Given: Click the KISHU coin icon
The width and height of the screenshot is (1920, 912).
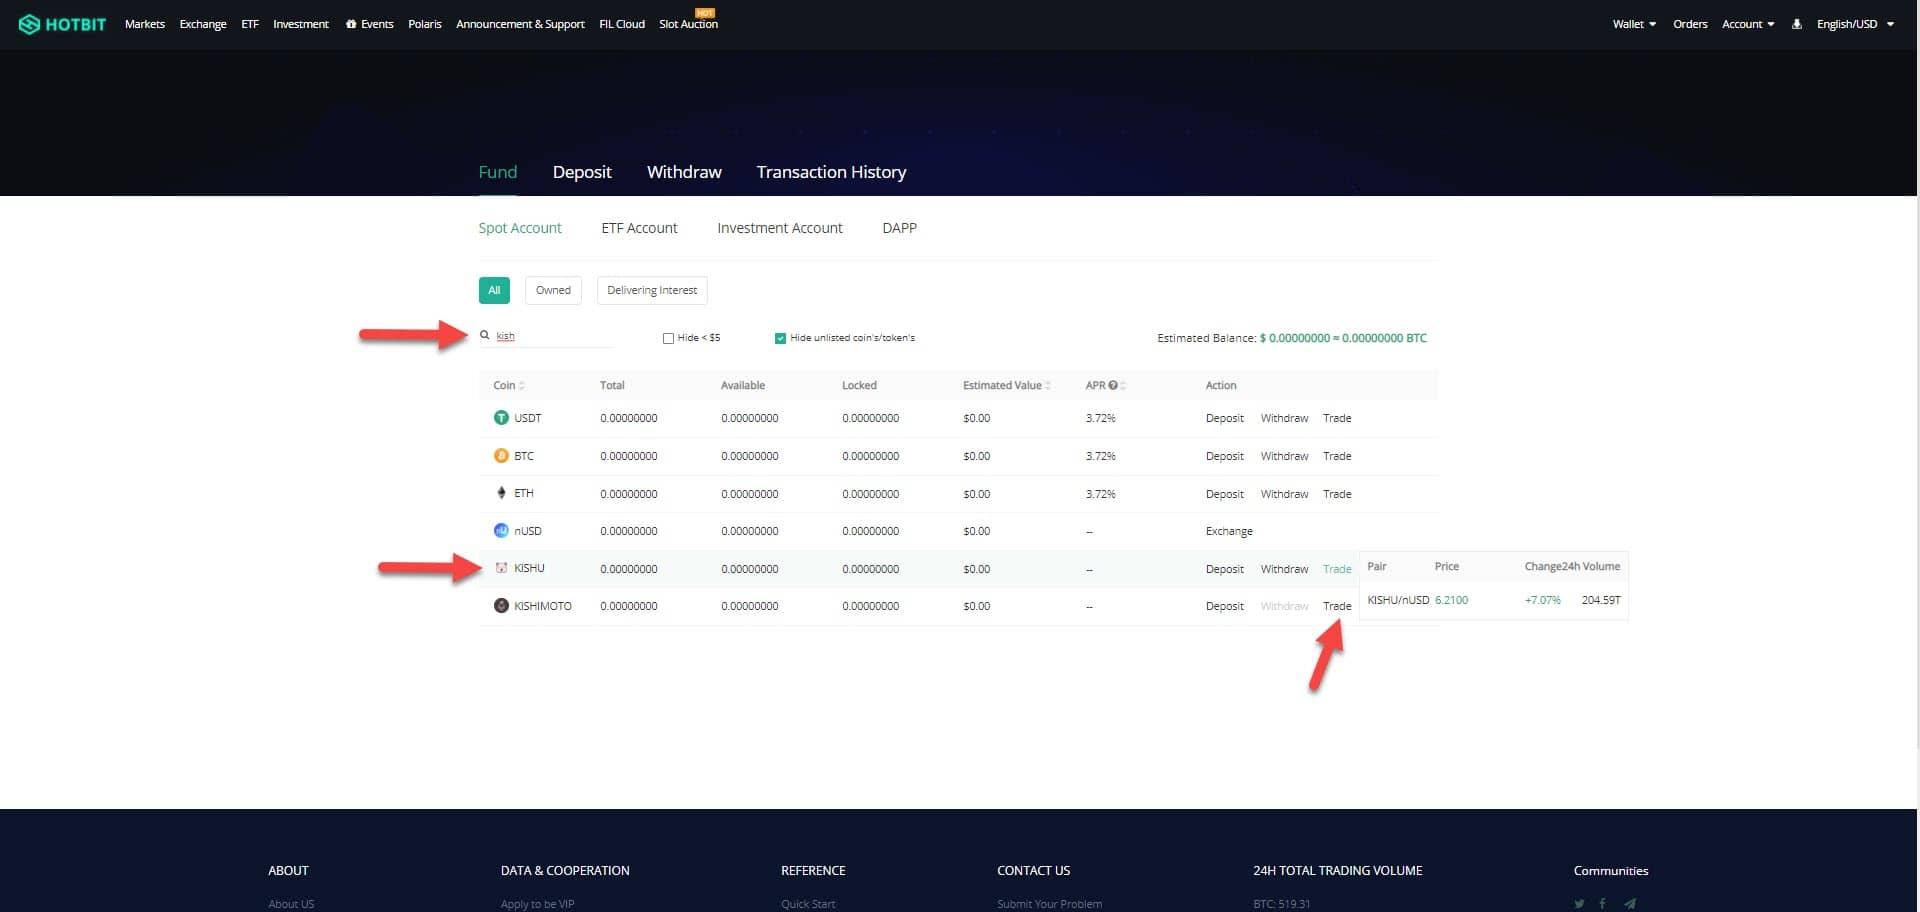Looking at the screenshot, I should [501, 568].
